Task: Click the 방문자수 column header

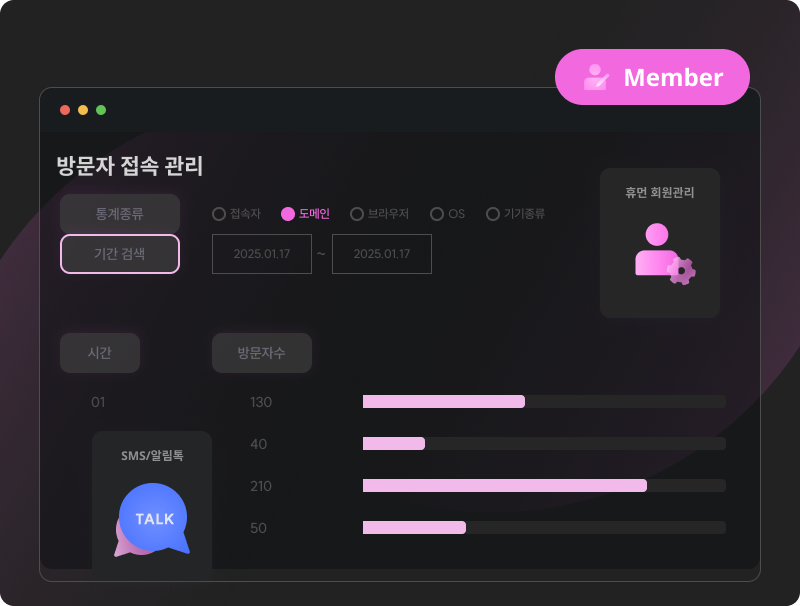Action: click(262, 352)
